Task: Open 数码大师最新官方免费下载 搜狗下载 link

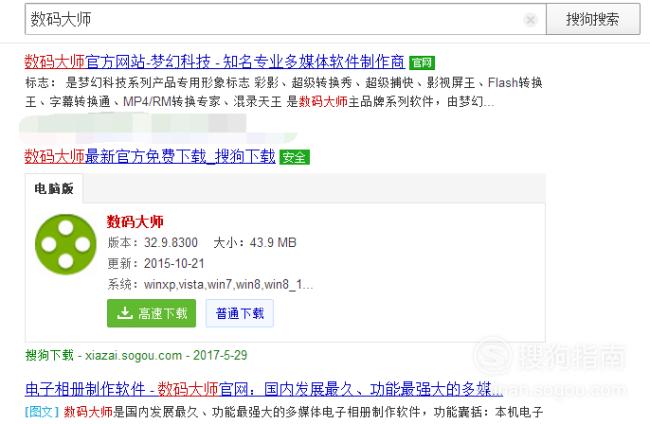Action: tap(150, 156)
